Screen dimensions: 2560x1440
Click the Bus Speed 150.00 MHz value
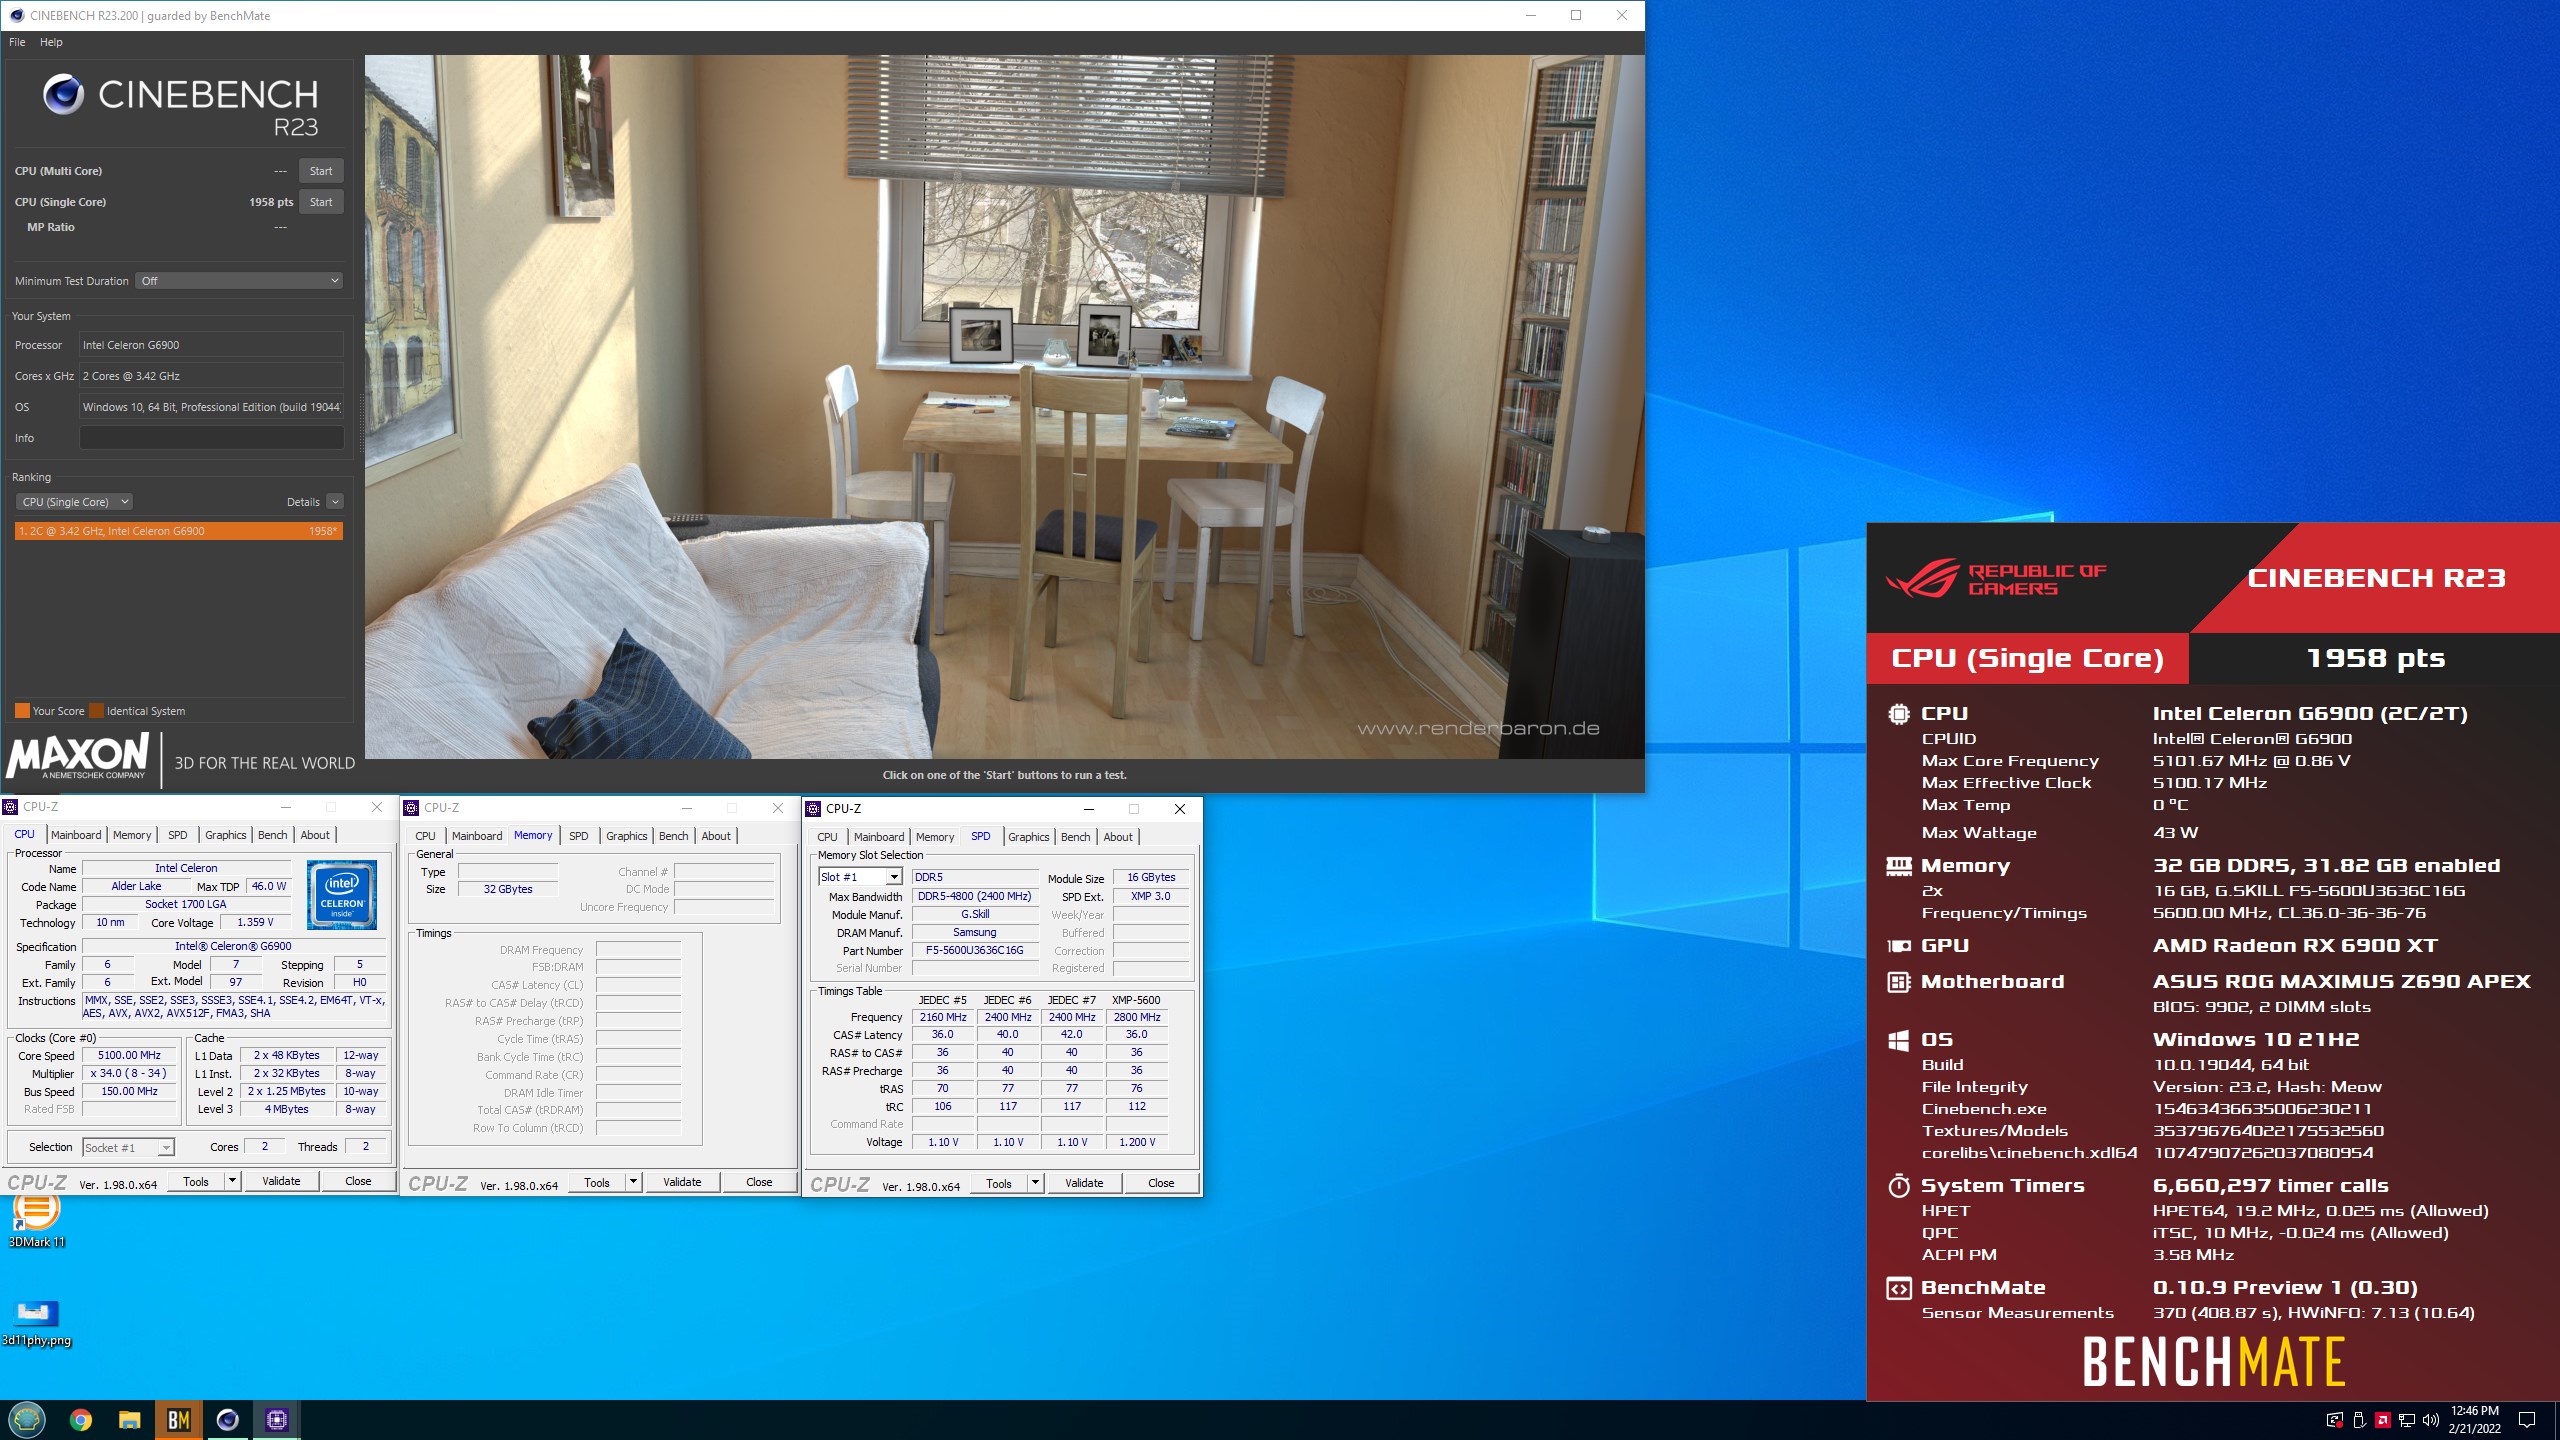pos(130,1091)
